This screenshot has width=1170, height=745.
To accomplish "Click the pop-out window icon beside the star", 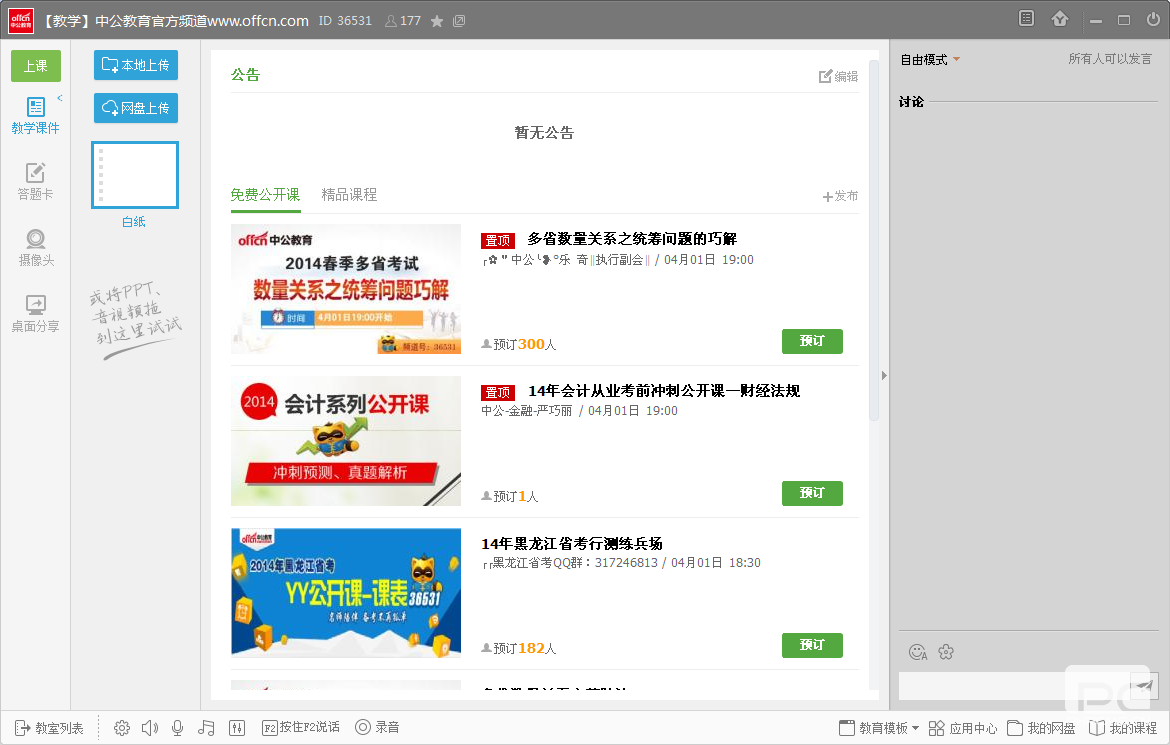I will (459, 21).
